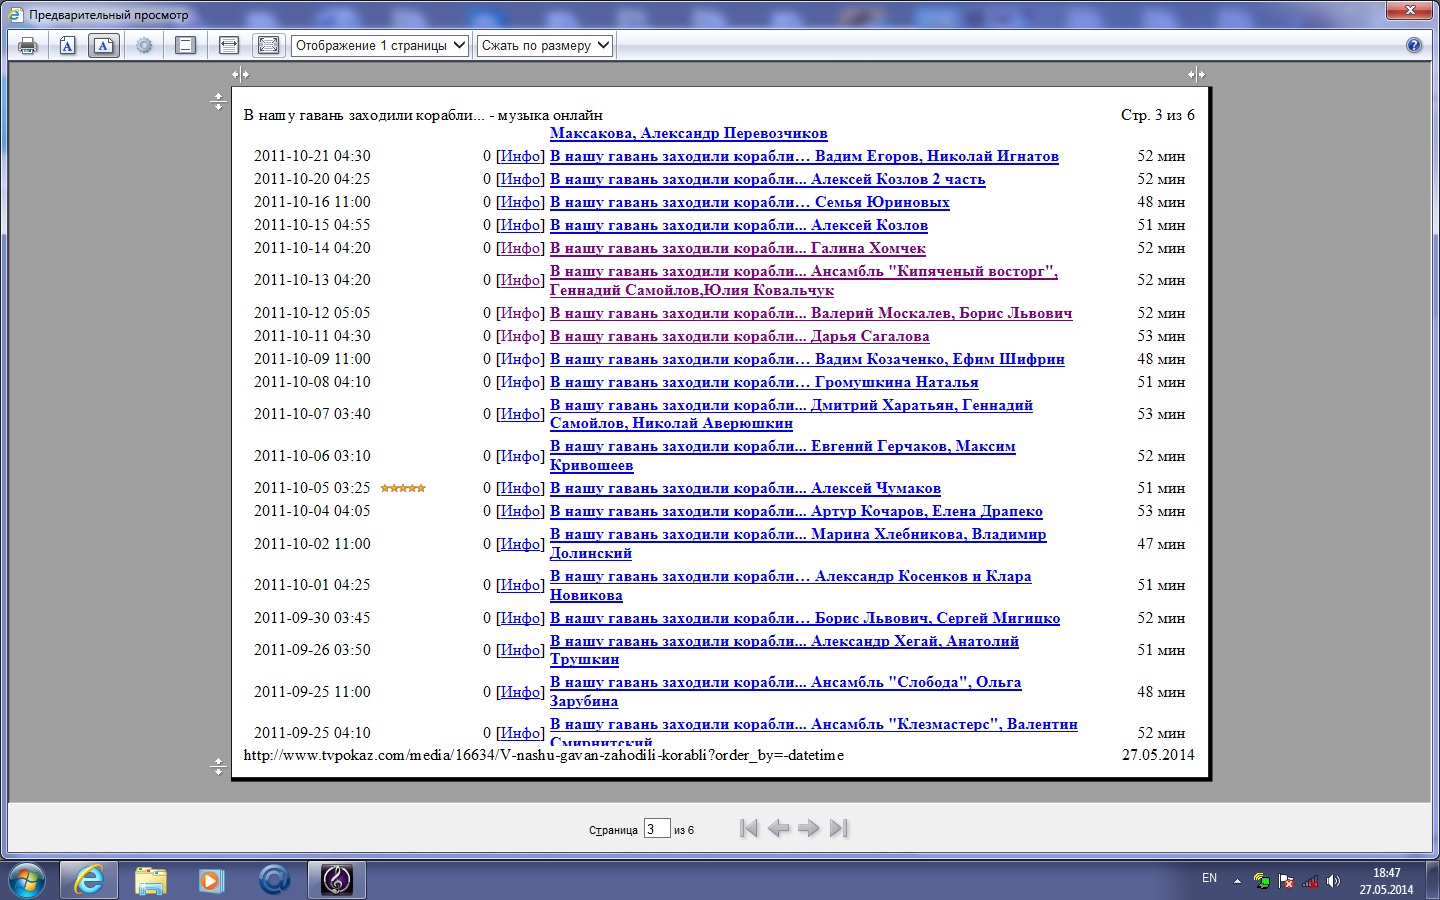Click the footer date '27.05.2014' on page
The image size is (1440, 900).
(1158, 755)
